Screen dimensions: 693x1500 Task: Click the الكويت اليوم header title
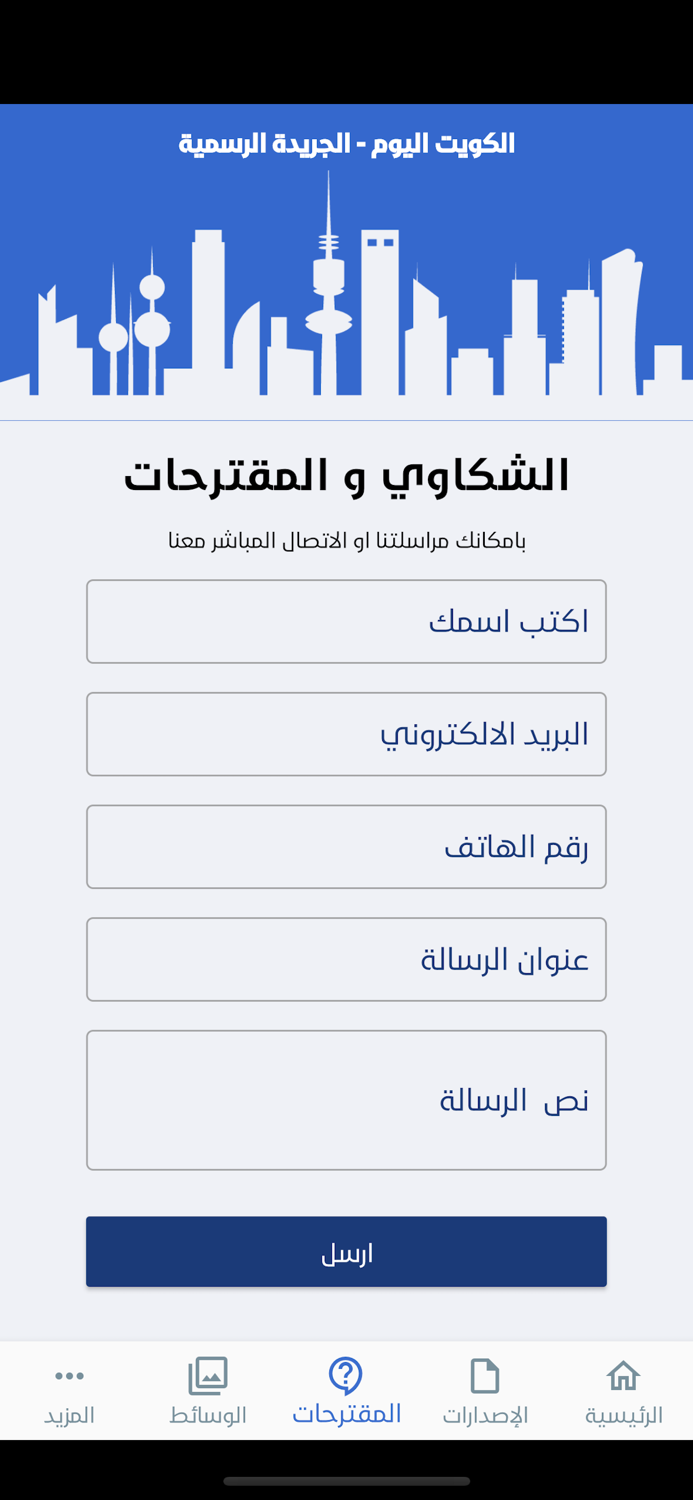pyautogui.click(x=346, y=143)
